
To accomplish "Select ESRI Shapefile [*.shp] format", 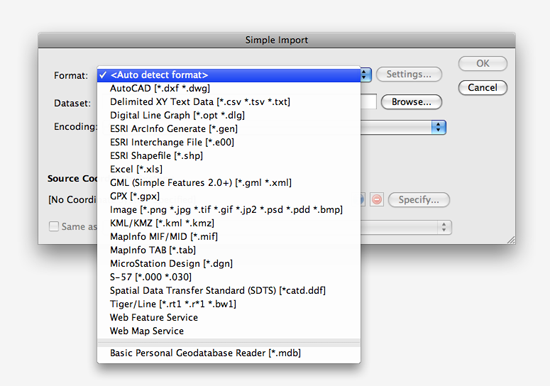I will (x=229, y=155).
